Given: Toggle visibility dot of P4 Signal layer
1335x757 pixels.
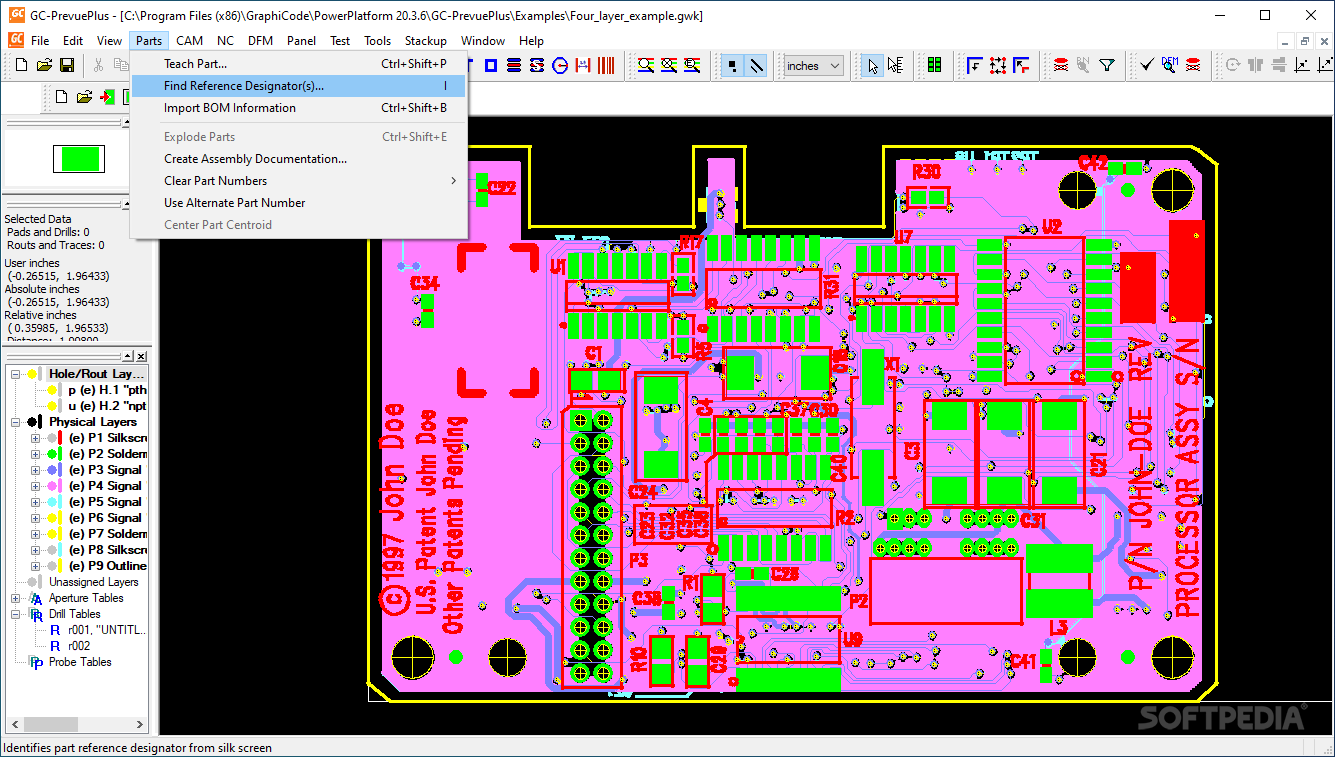Looking at the screenshot, I should point(52,486).
